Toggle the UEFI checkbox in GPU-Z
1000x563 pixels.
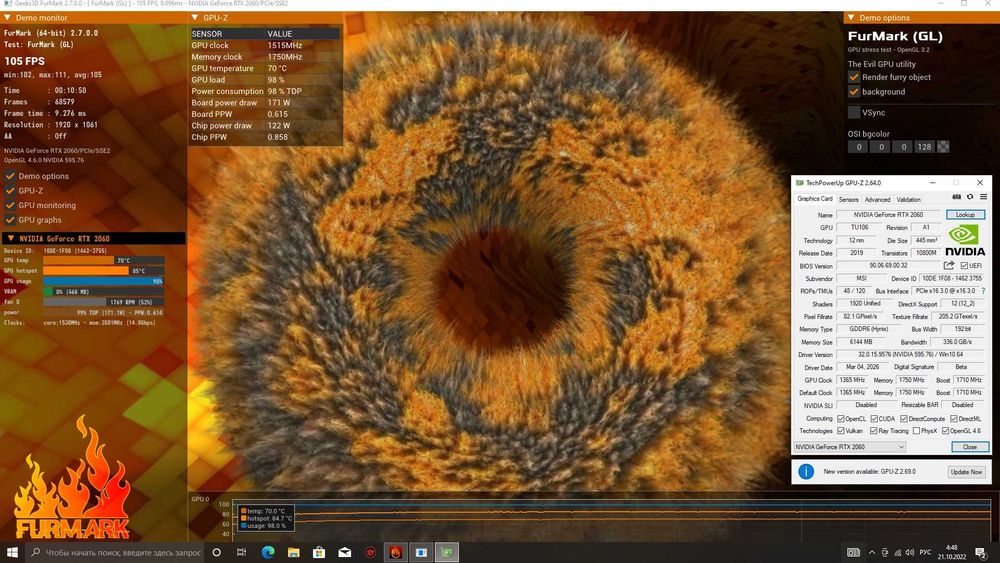coord(964,265)
